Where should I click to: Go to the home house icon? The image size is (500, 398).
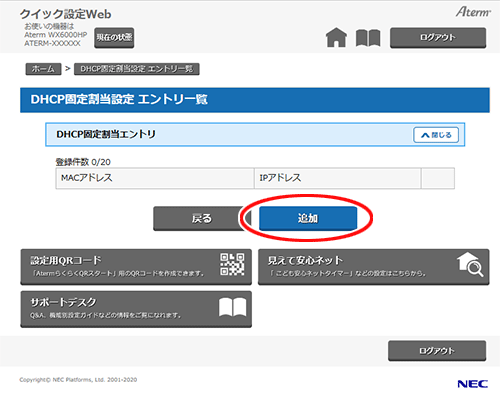336,37
